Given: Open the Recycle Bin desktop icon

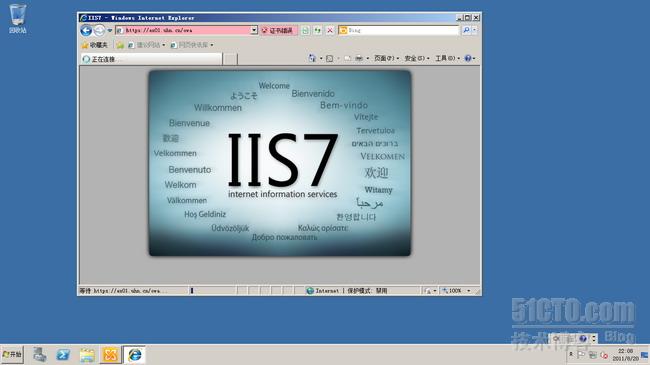Looking at the screenshot, I should [x=17, y=18].
